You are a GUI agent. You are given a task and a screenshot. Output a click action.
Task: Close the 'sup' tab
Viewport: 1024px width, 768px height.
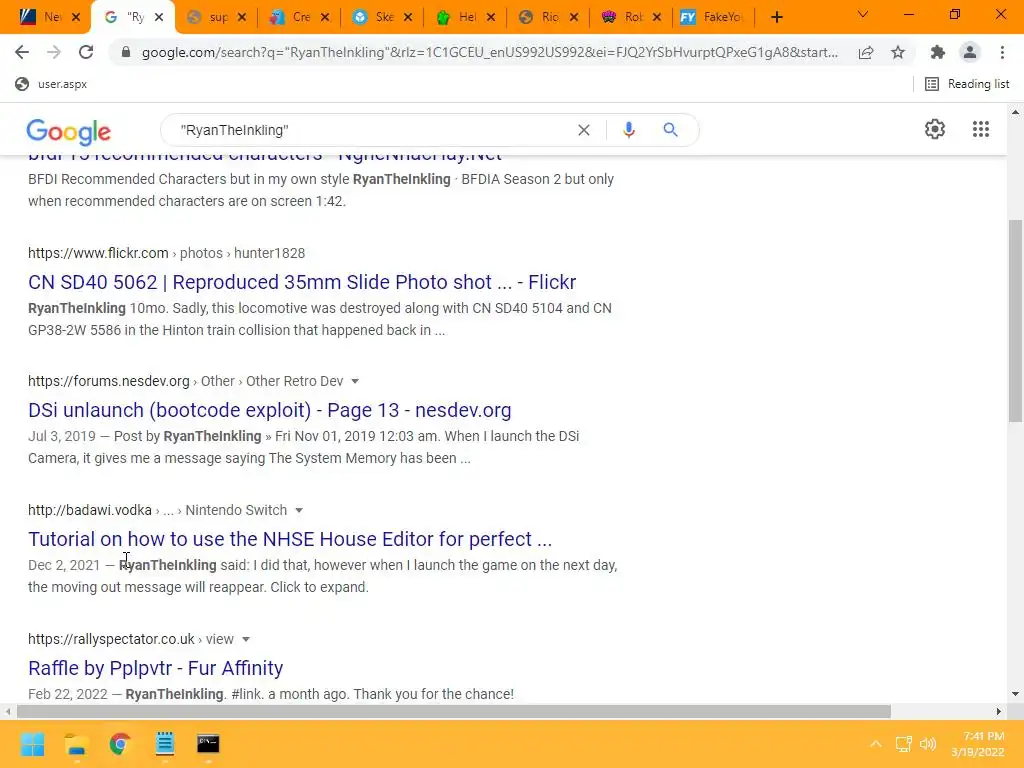(242, 17)
